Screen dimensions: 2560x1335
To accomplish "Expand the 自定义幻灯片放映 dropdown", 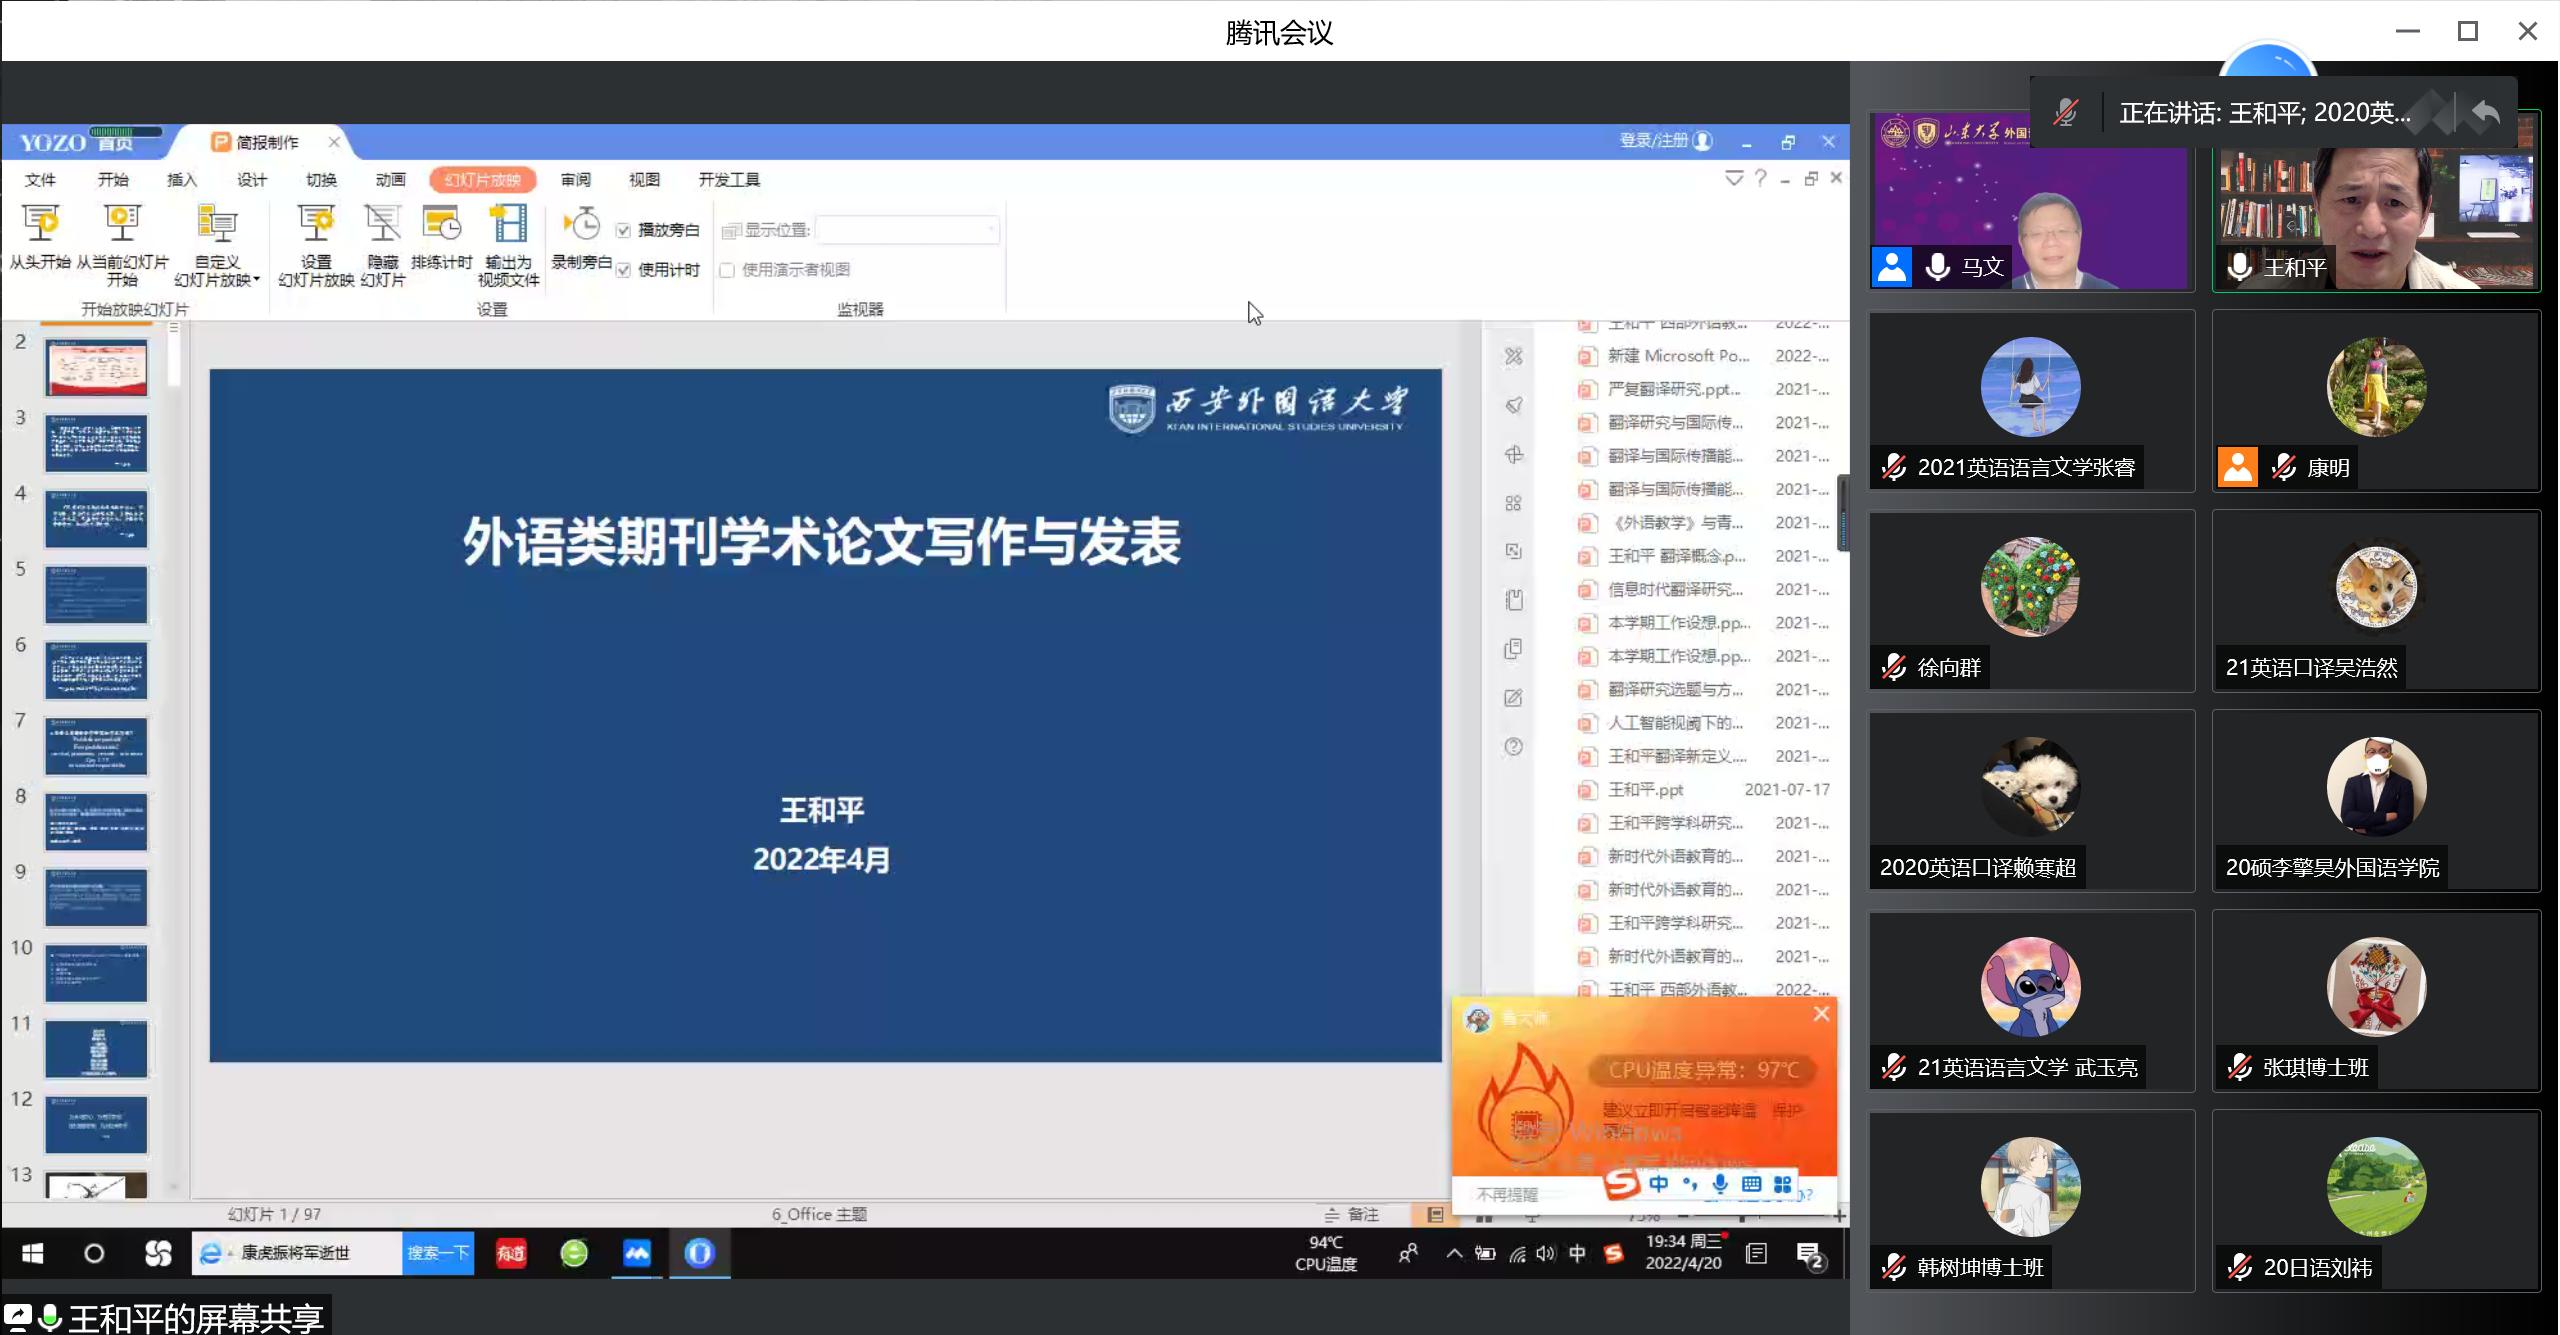I will click(256, 280).
